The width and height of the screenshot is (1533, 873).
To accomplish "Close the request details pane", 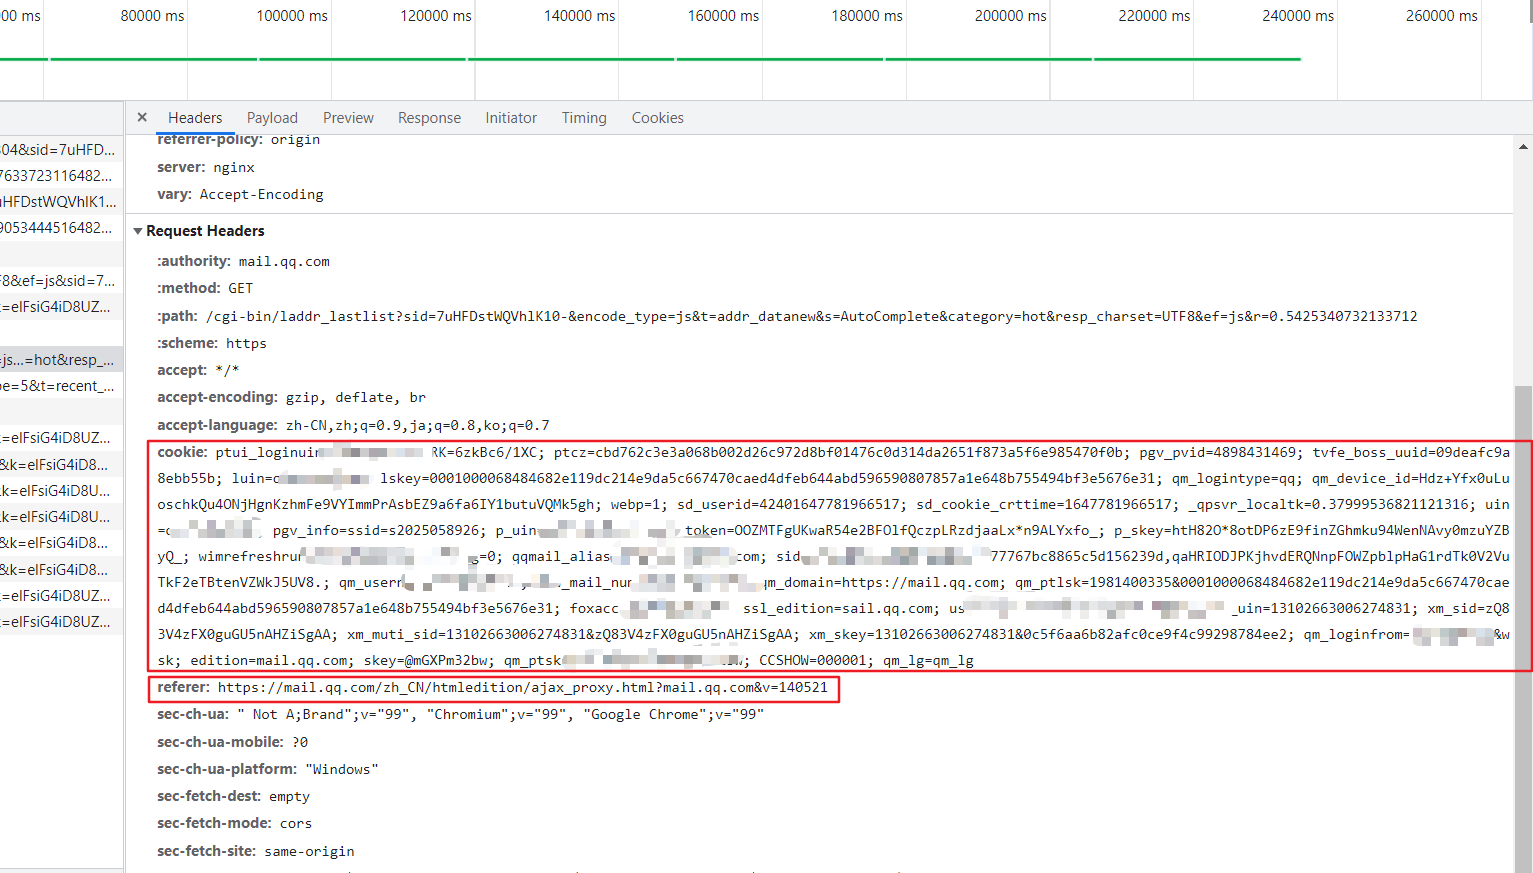I will point(142,117).
